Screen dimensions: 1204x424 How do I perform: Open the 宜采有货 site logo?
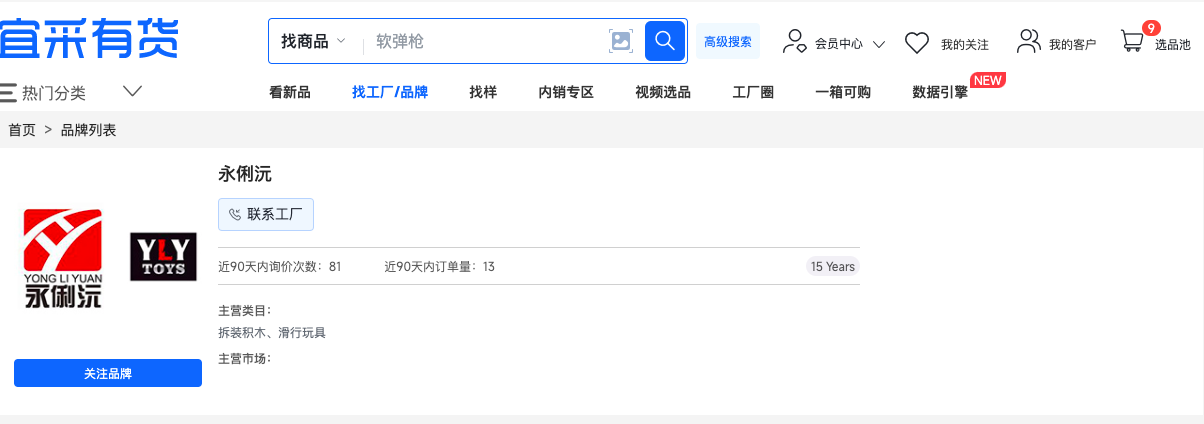point(89,39)
